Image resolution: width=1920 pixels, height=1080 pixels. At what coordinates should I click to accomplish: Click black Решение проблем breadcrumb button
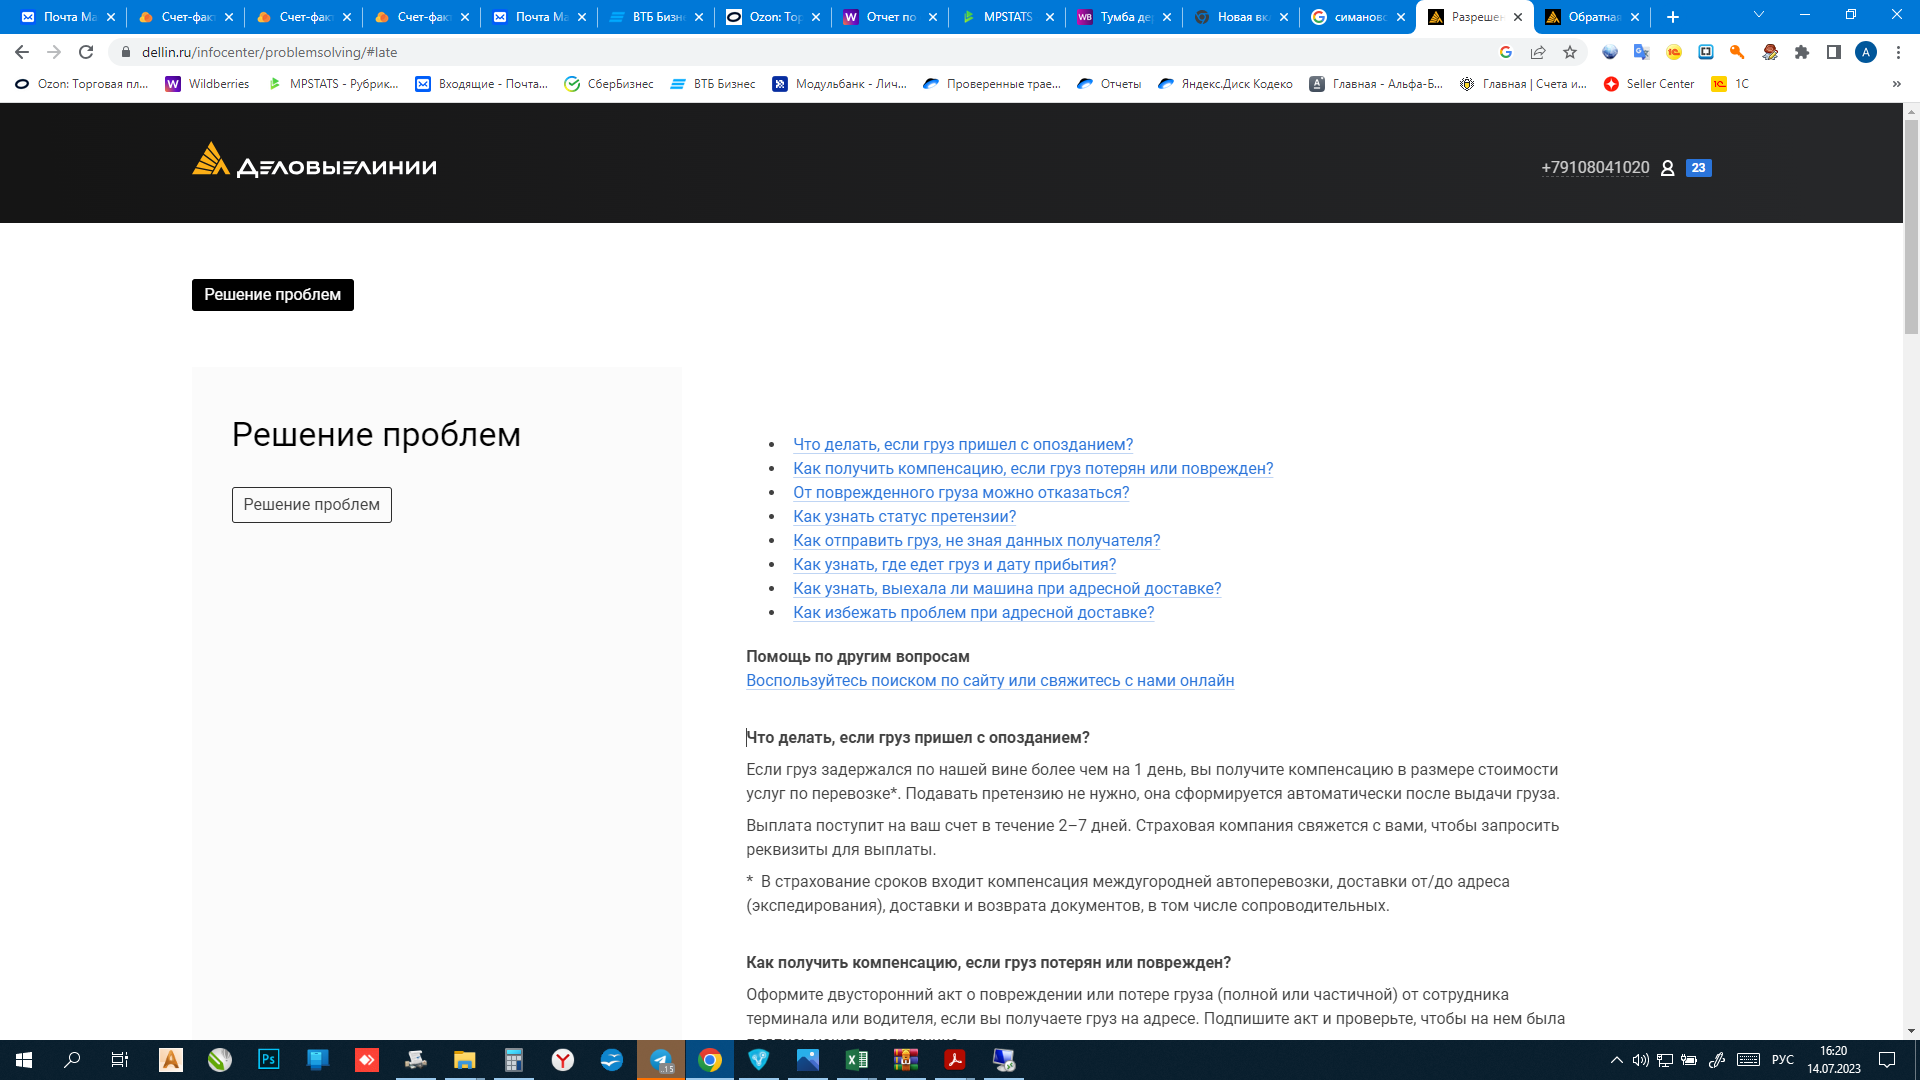pos(273,295)
